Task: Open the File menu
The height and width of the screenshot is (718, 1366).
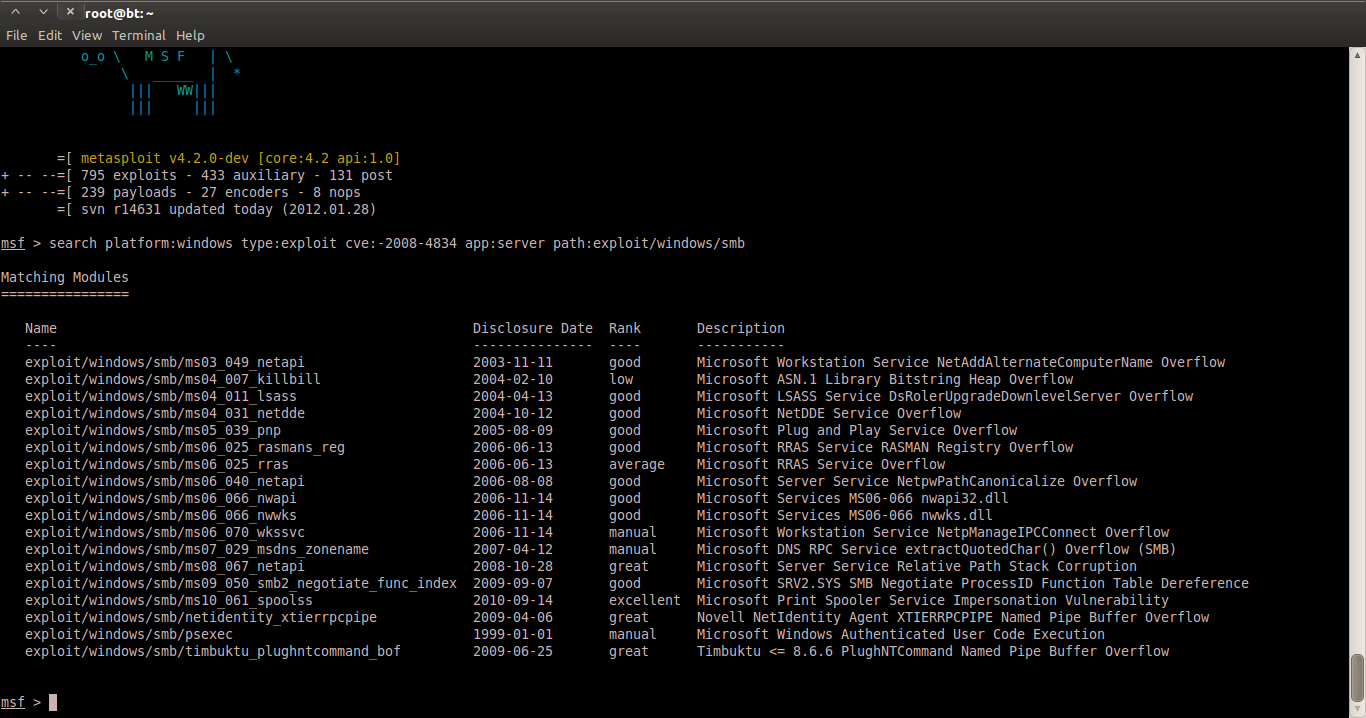Action: [16, 35]
